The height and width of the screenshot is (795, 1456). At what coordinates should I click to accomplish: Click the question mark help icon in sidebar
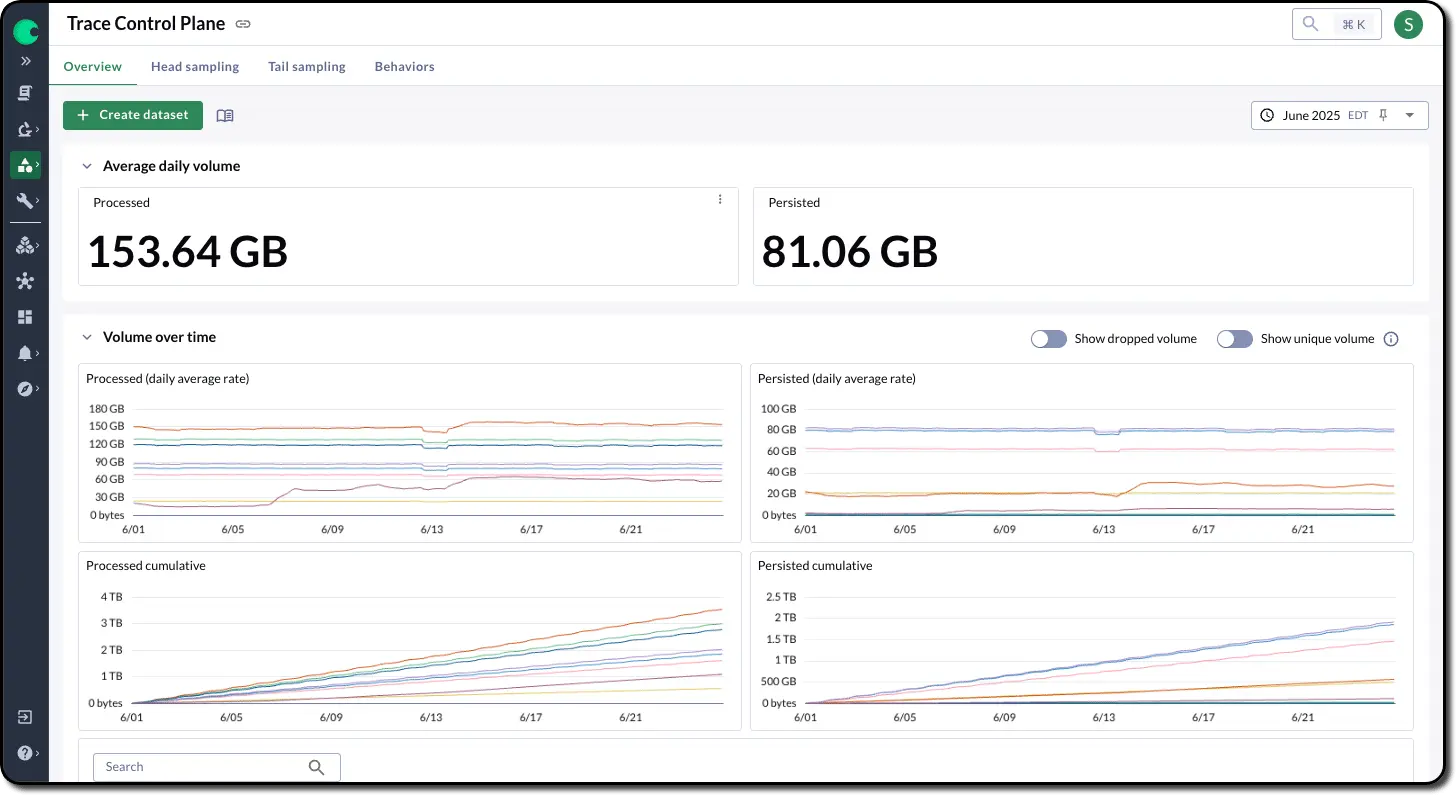(x=25, y=753)
